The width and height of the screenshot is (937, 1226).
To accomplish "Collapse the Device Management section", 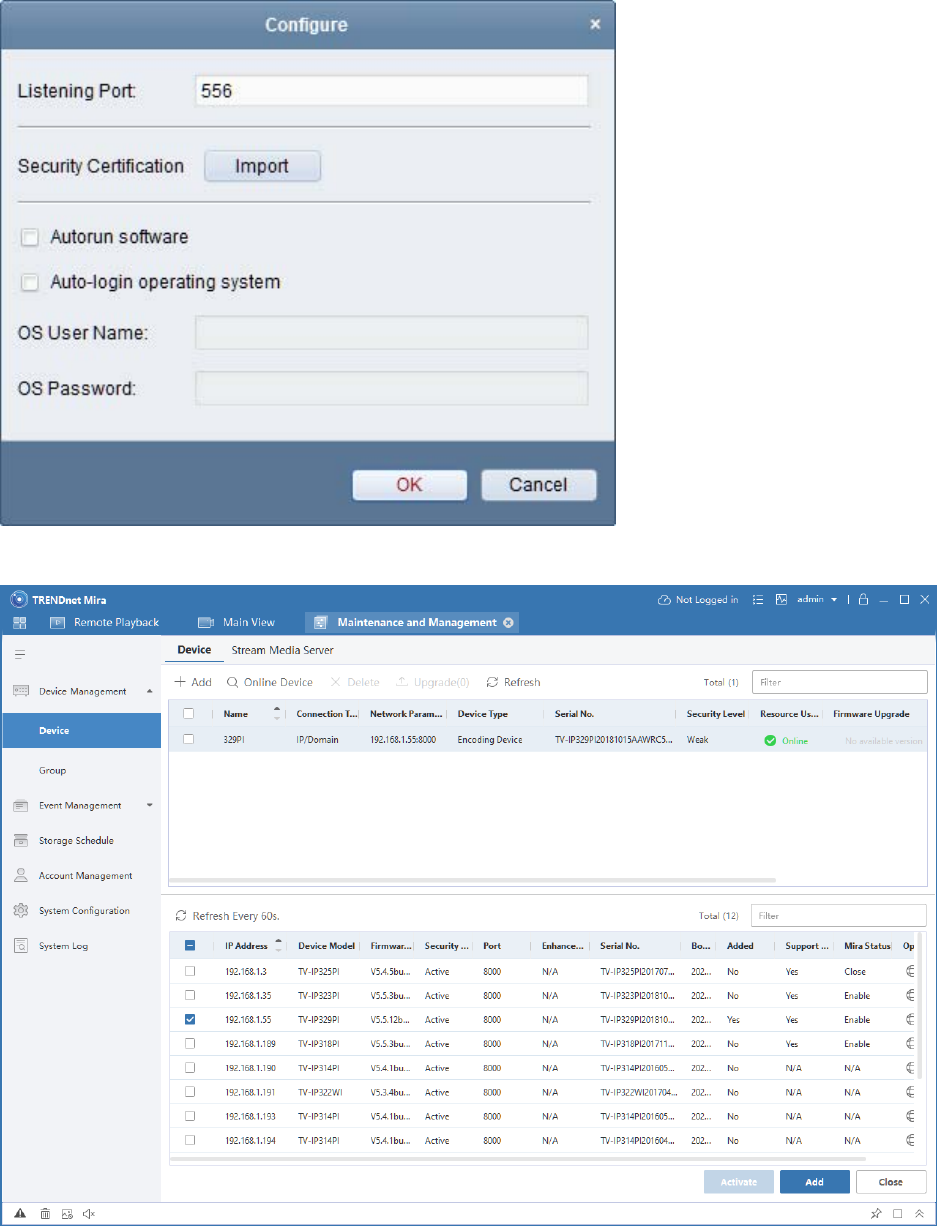I will click(150, 691).
